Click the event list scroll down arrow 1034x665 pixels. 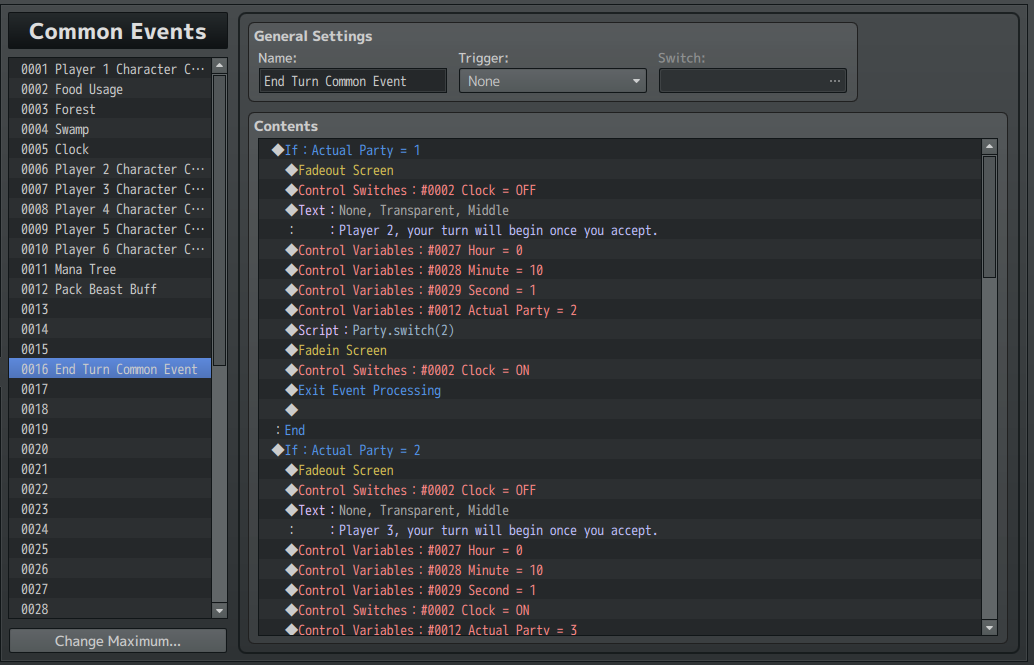tap(220, 611)
